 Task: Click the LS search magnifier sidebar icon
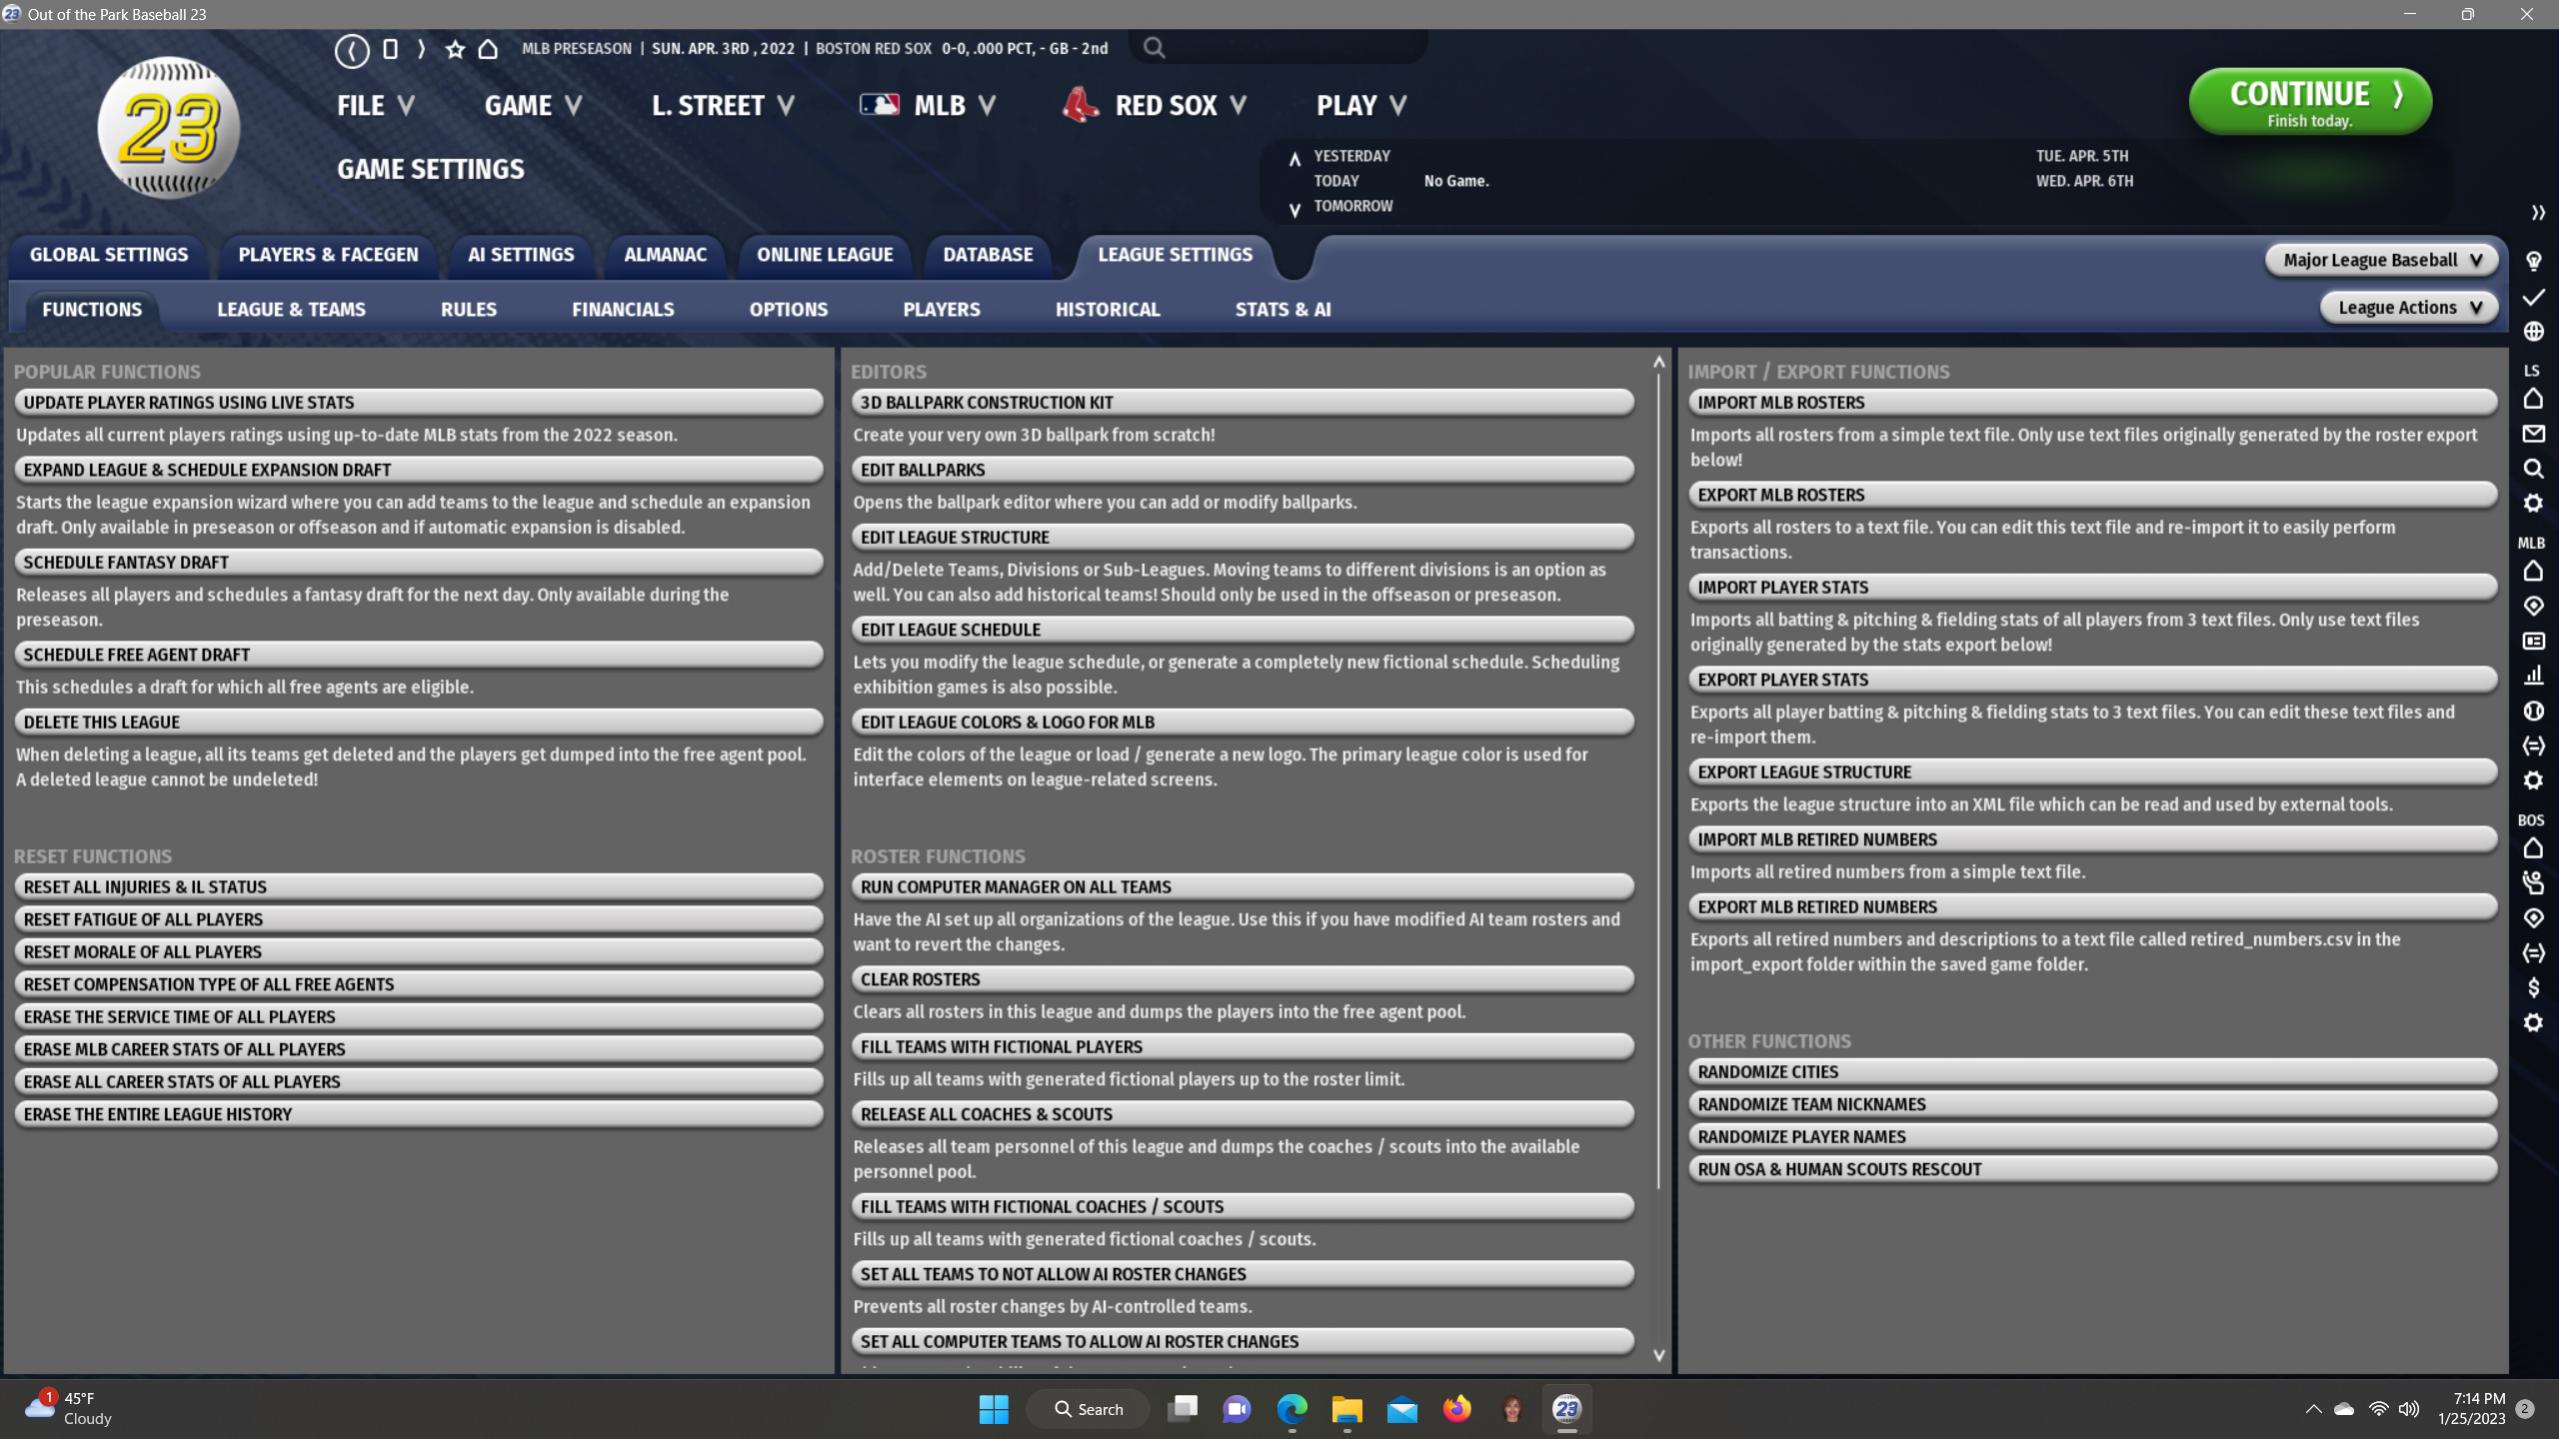pos(2533,468)
